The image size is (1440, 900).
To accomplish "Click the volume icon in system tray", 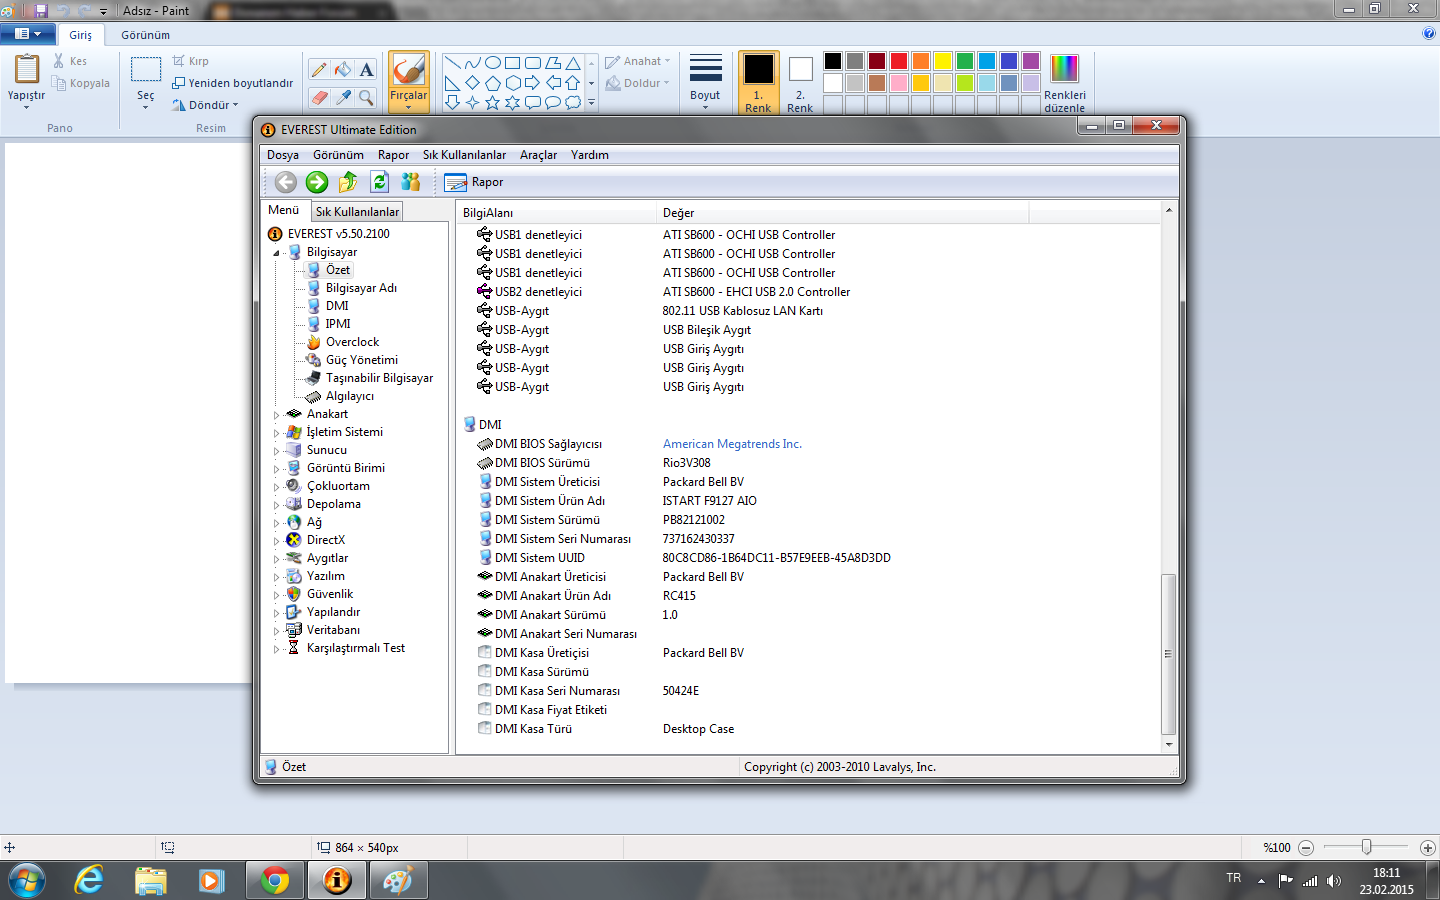I will click(1333, 881).
